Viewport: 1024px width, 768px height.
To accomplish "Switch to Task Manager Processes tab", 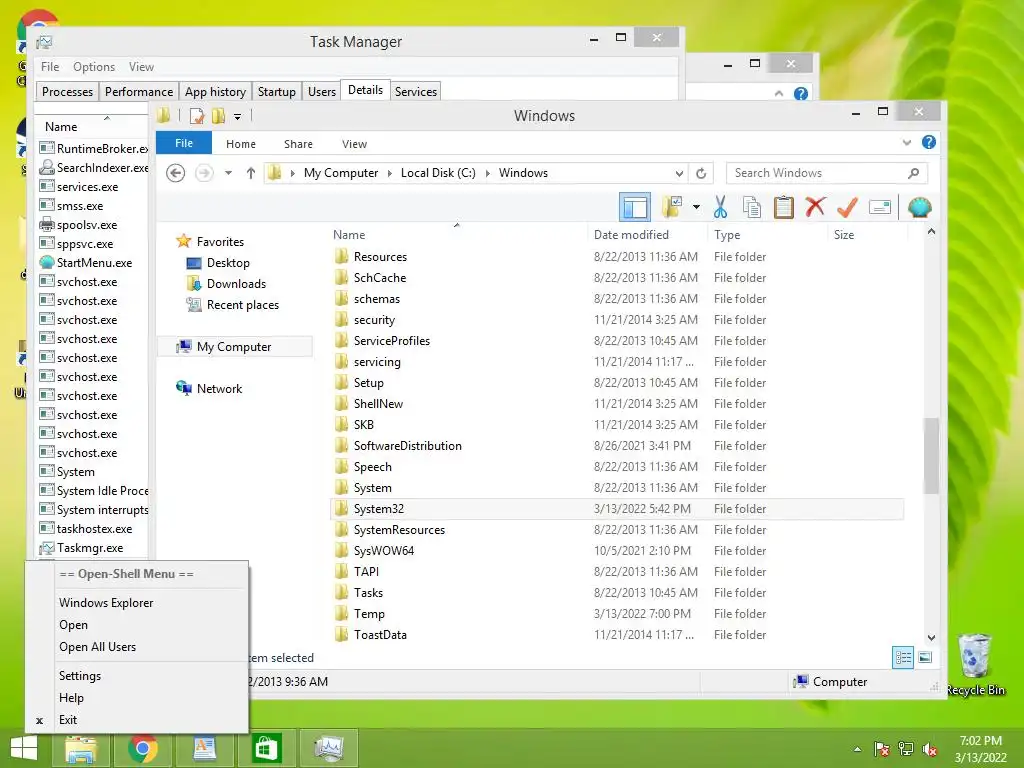I will coord(67,91).
